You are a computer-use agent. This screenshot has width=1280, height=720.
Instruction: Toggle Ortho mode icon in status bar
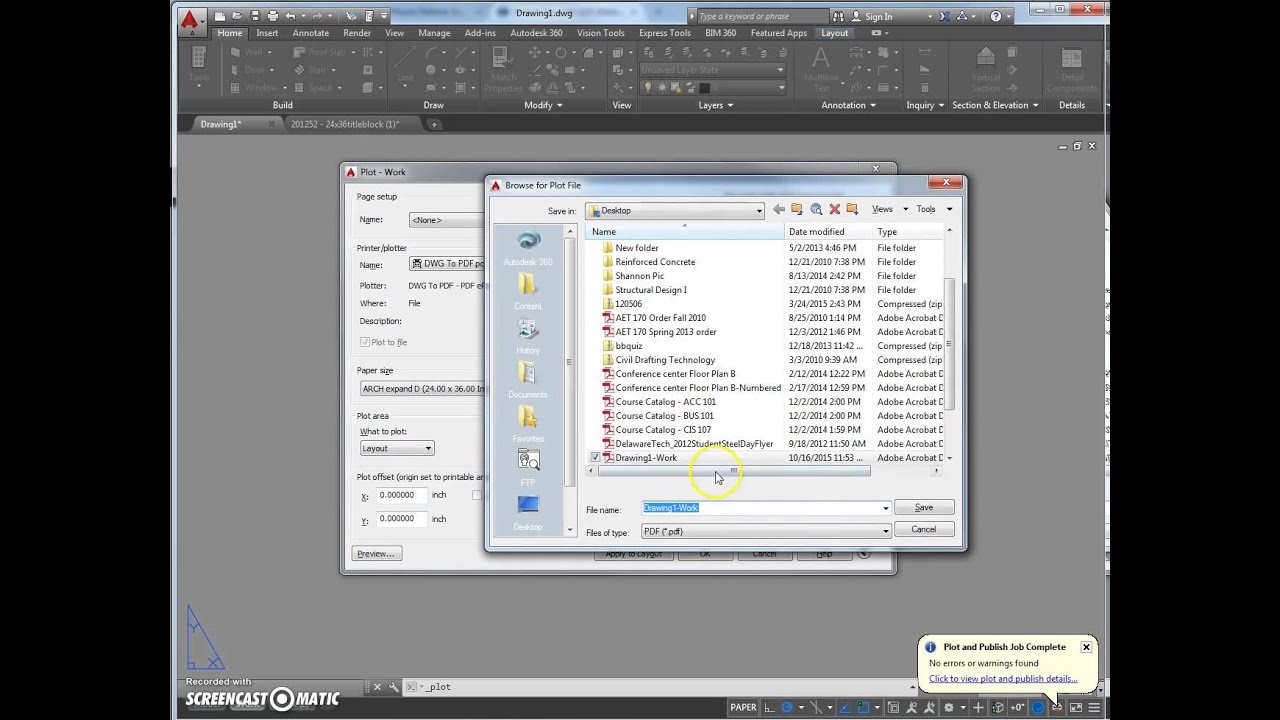[770, 707]
